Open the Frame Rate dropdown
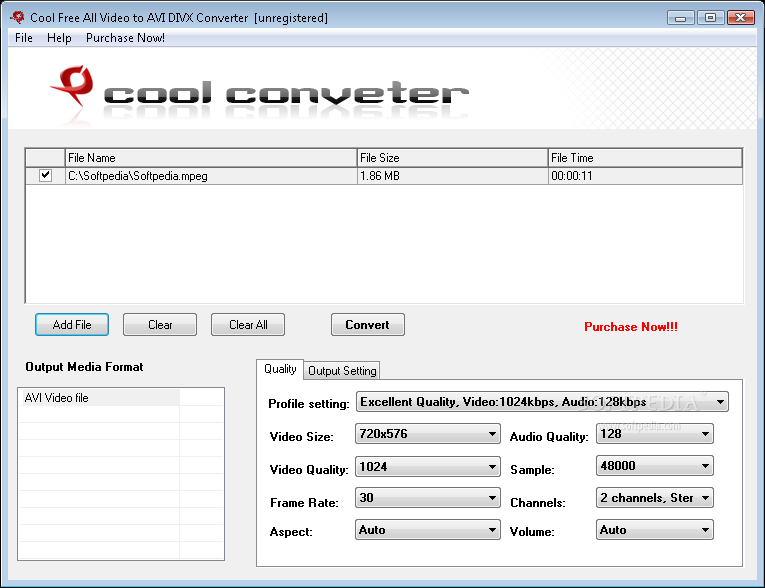 pos(427,498)
